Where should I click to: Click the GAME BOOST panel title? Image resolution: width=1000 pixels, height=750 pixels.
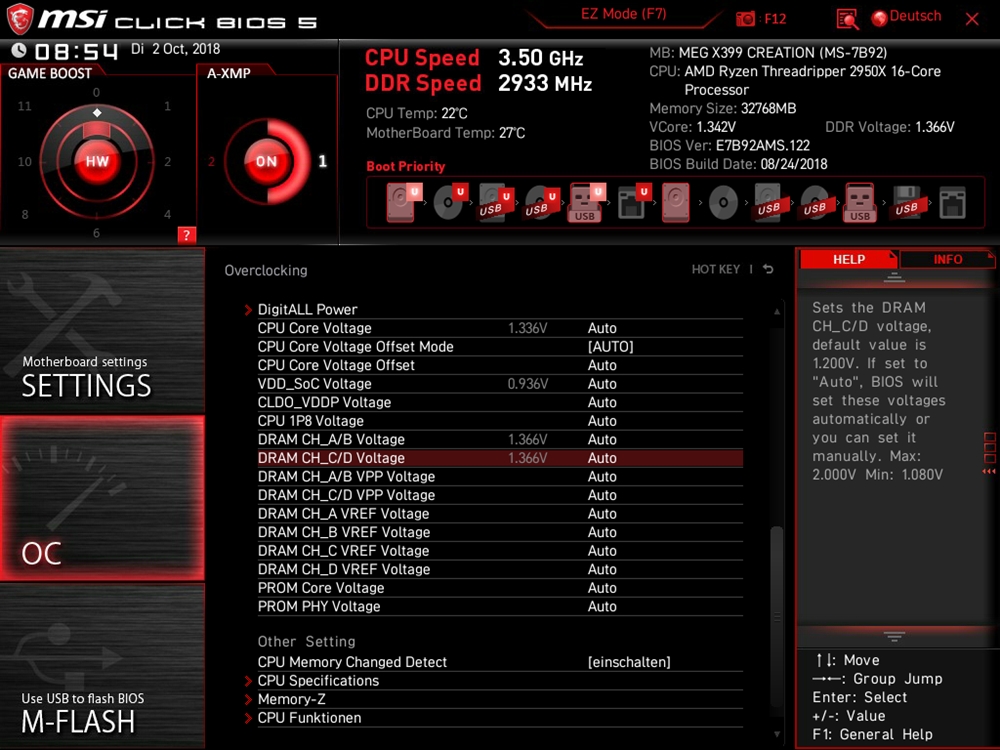(x=50, y=73)
